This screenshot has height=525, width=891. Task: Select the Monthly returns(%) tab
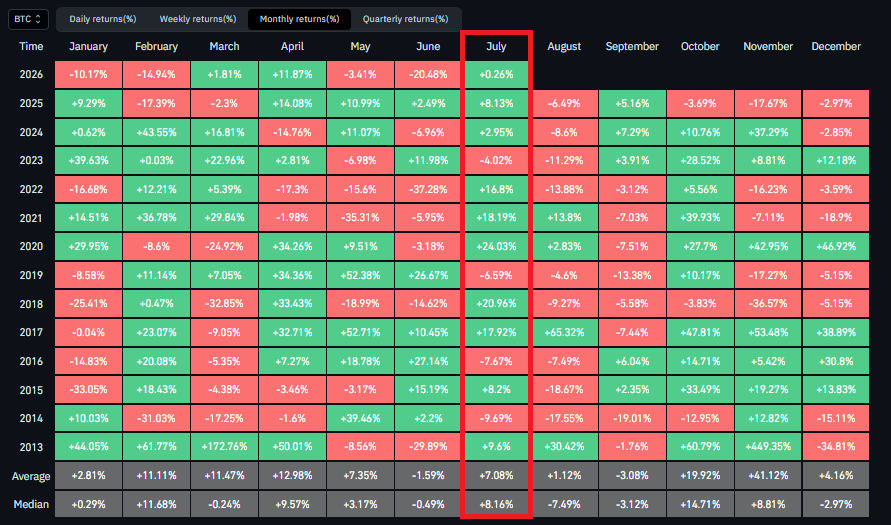(299, 19)
